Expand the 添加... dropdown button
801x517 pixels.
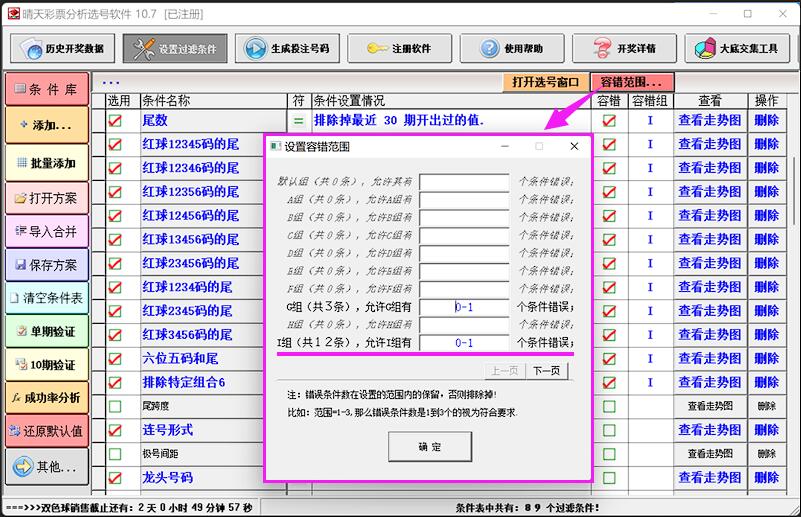(46, 125)
